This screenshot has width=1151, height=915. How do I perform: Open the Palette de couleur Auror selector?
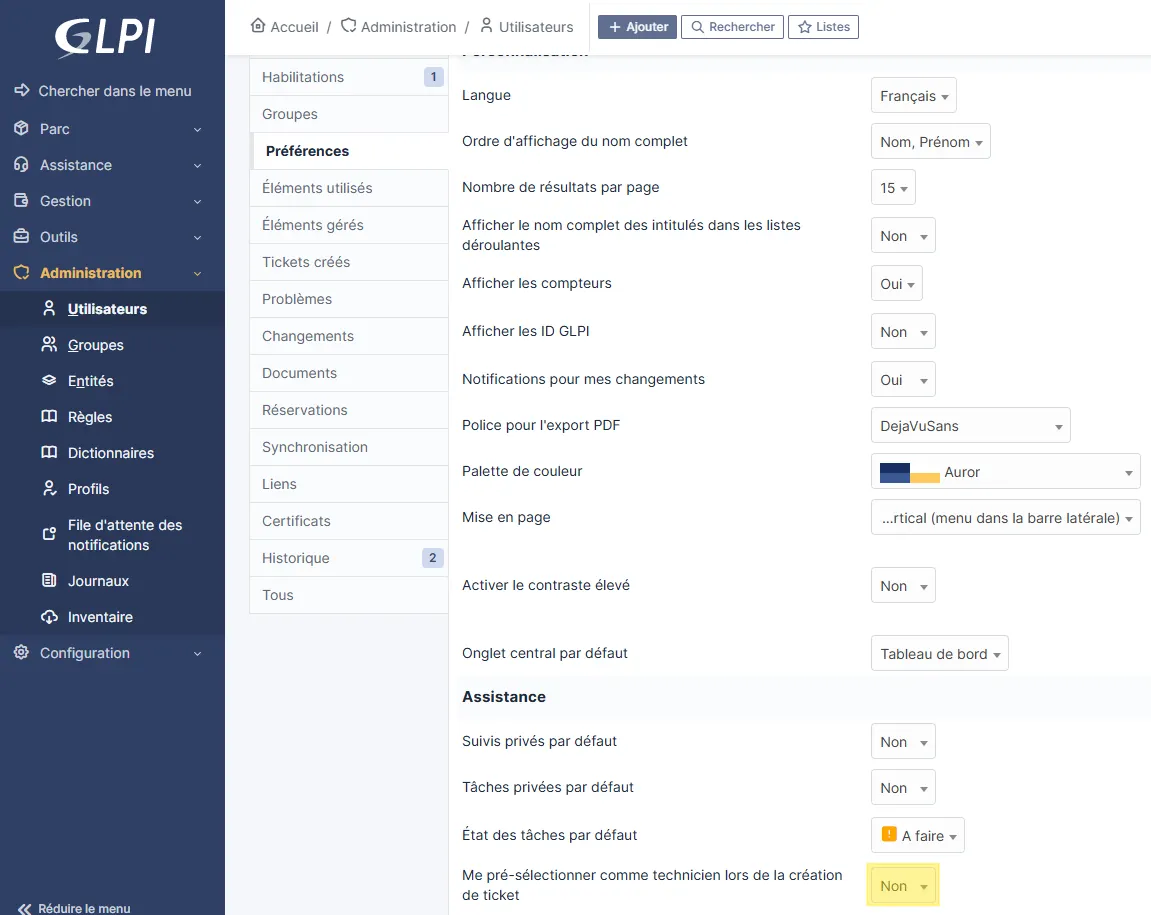coord(1005,472)
